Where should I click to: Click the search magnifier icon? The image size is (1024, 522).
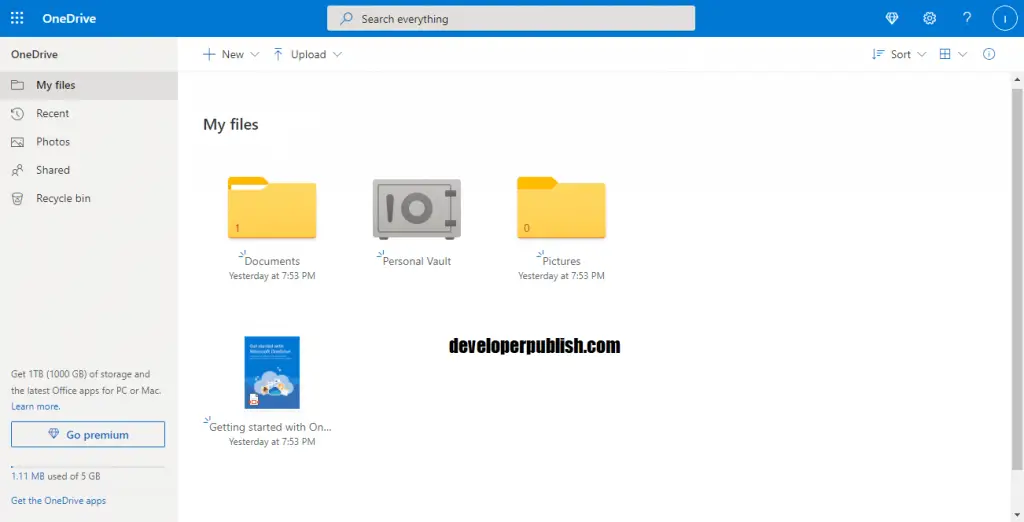point(346,18)
